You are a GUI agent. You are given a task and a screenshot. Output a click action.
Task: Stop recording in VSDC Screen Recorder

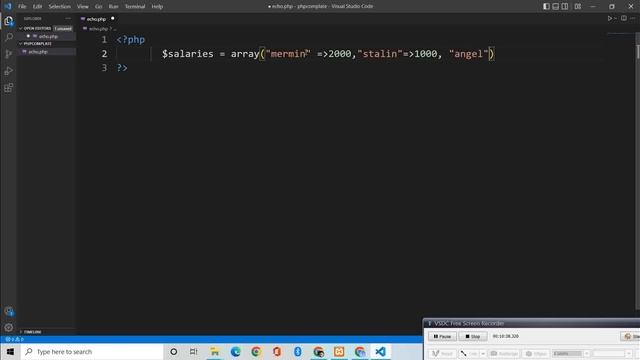pyautogui.click(x=473, y=336)
